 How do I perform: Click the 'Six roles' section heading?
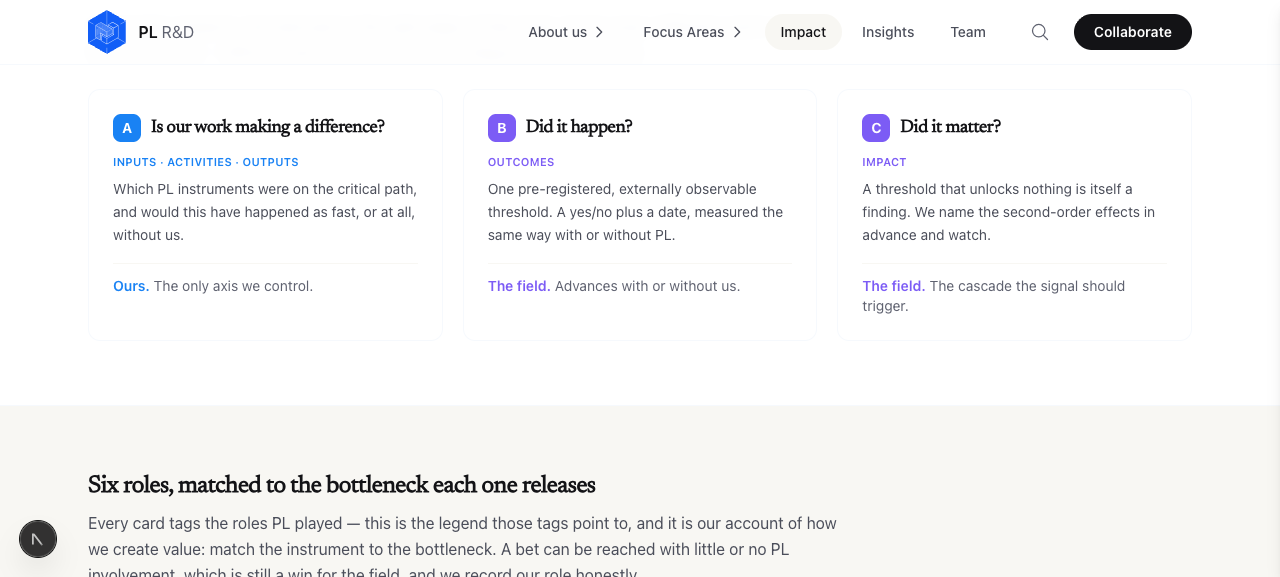[x=342, y=485]
